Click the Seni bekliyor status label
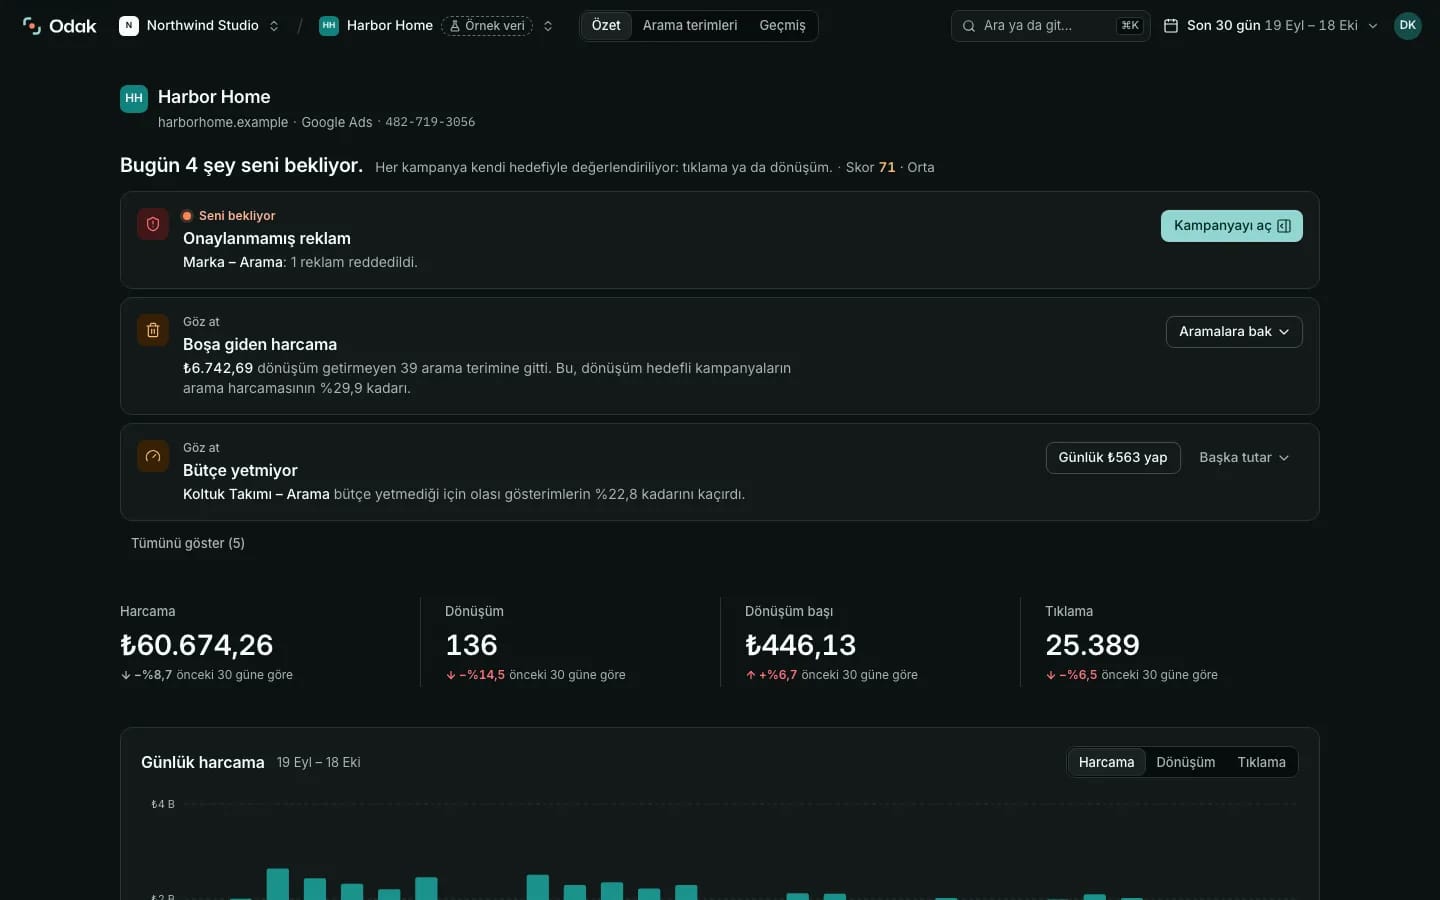 (x=237, y=216)
